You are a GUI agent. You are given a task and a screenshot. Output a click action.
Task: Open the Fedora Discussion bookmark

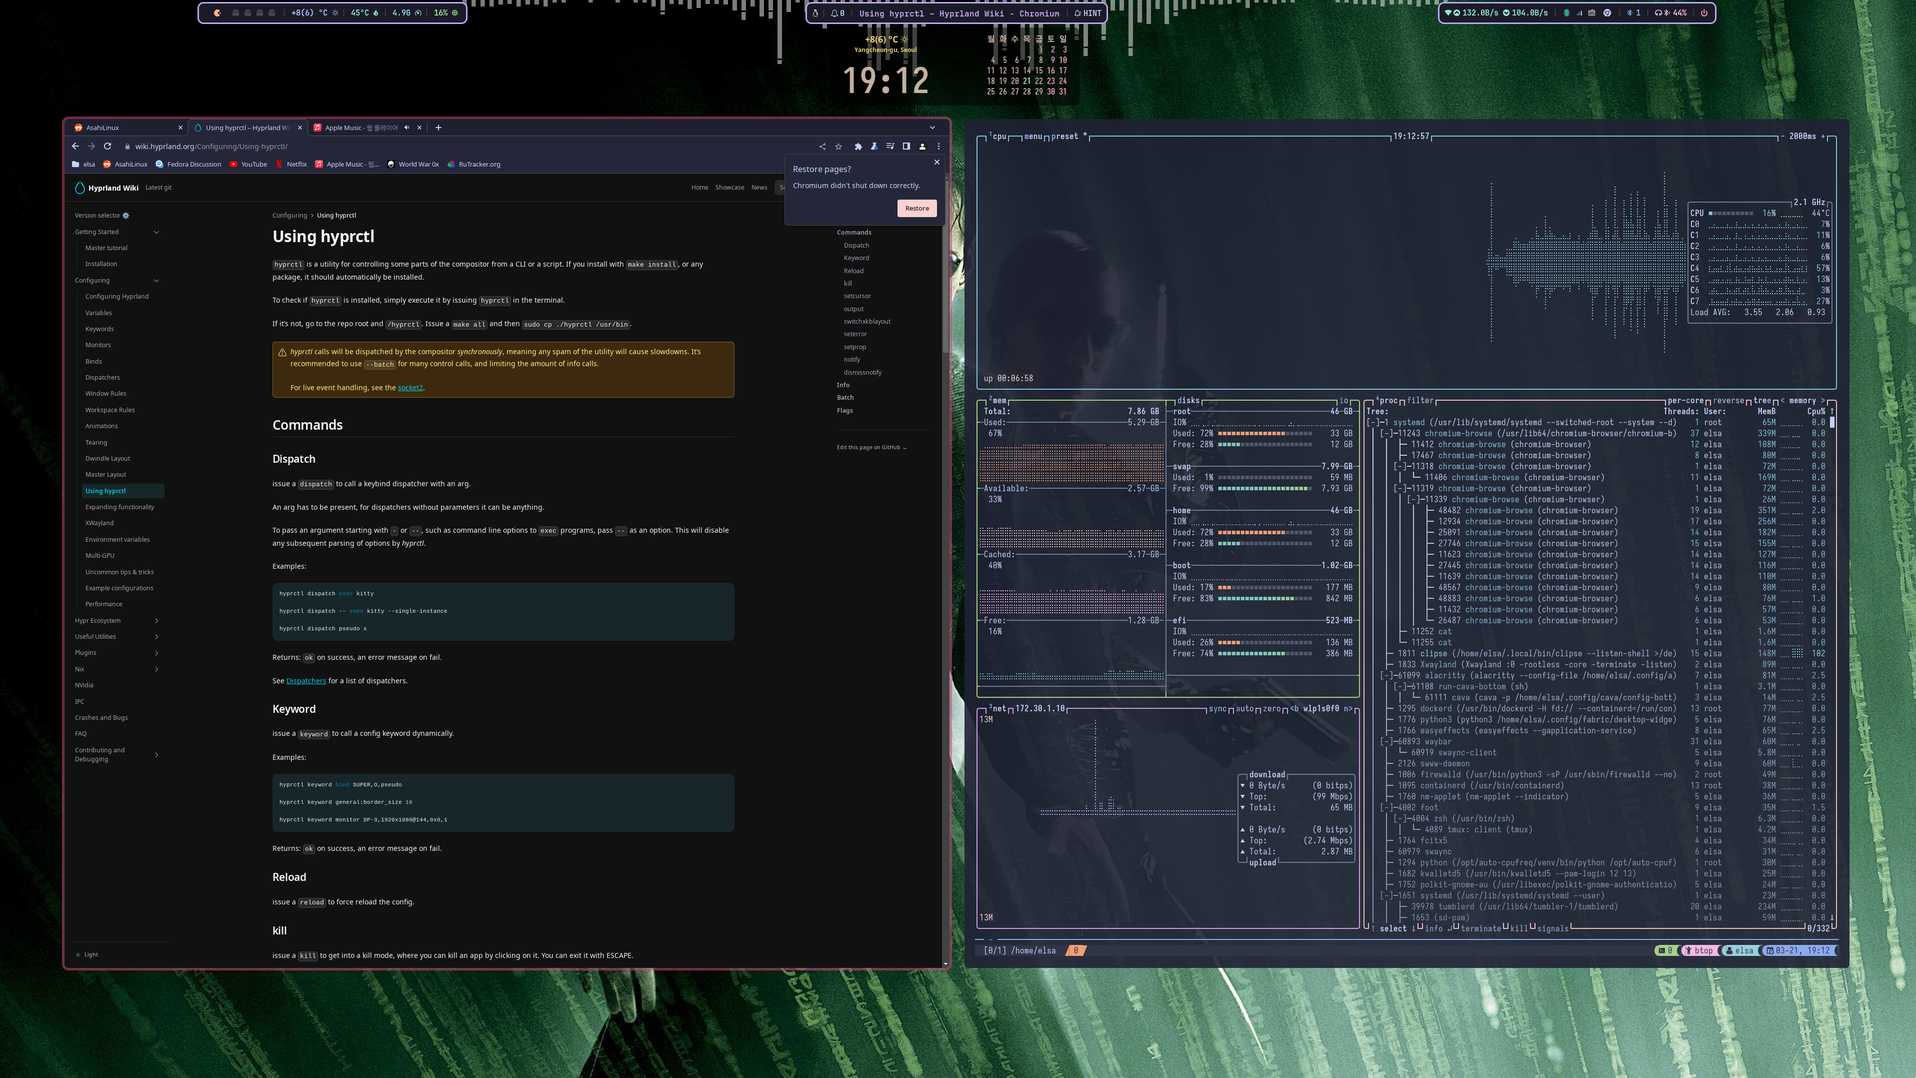point(188,164)
